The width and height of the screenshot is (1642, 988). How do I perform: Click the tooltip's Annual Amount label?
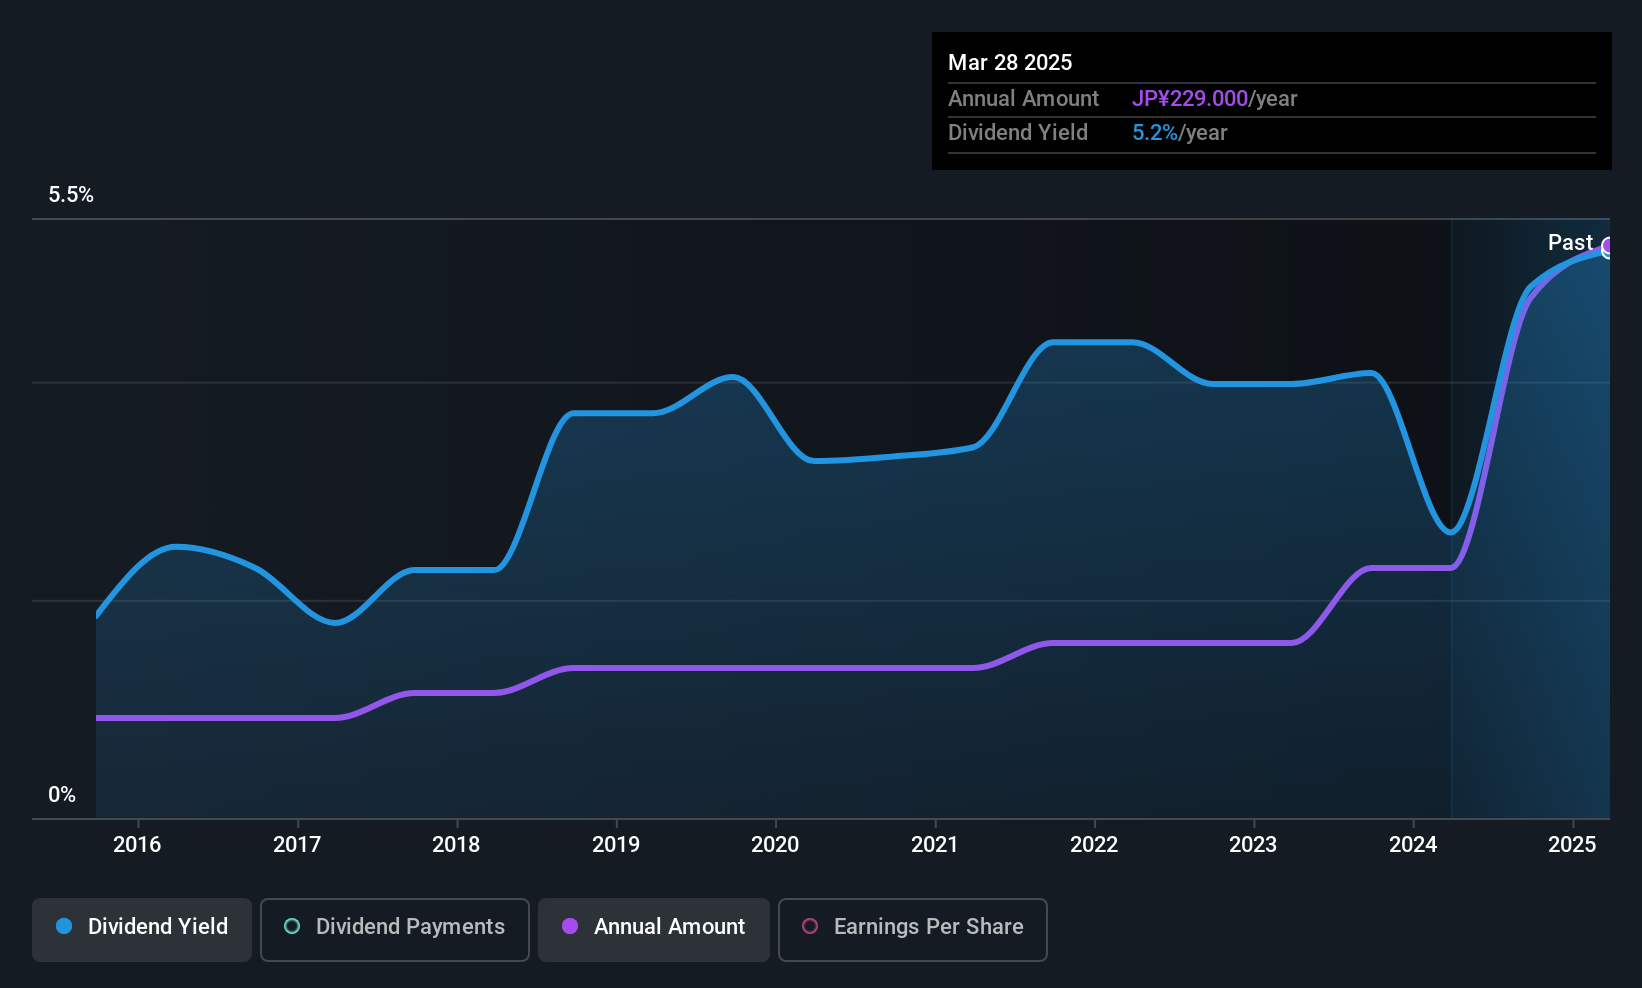[1023, 98]
